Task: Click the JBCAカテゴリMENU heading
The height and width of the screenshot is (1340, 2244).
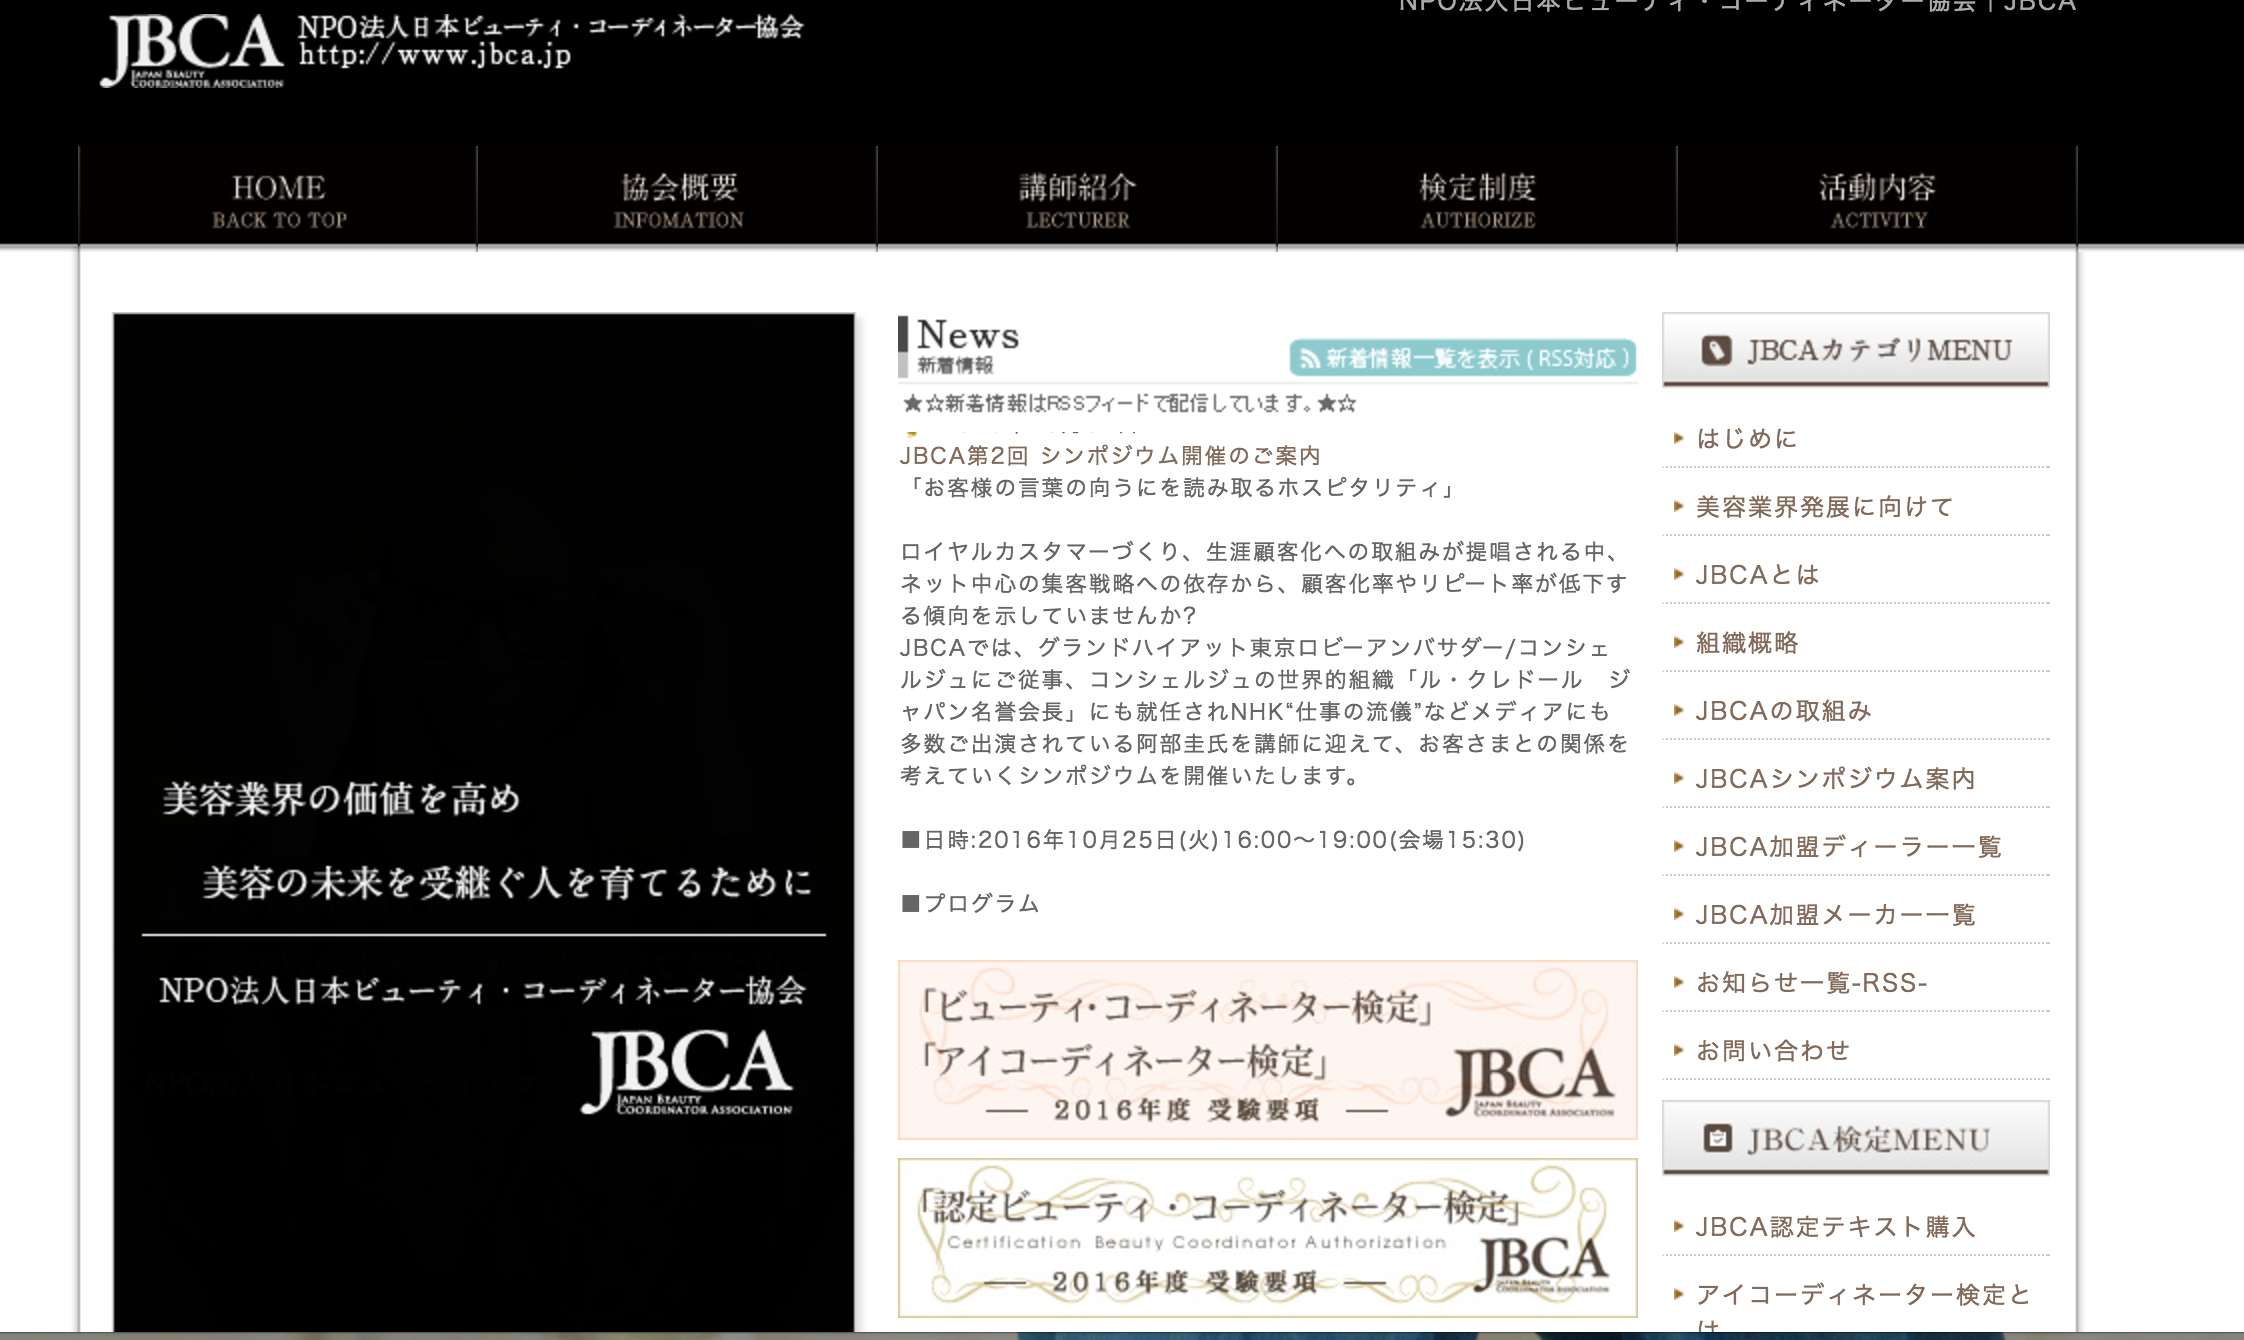Action: tap(1856, 350)
